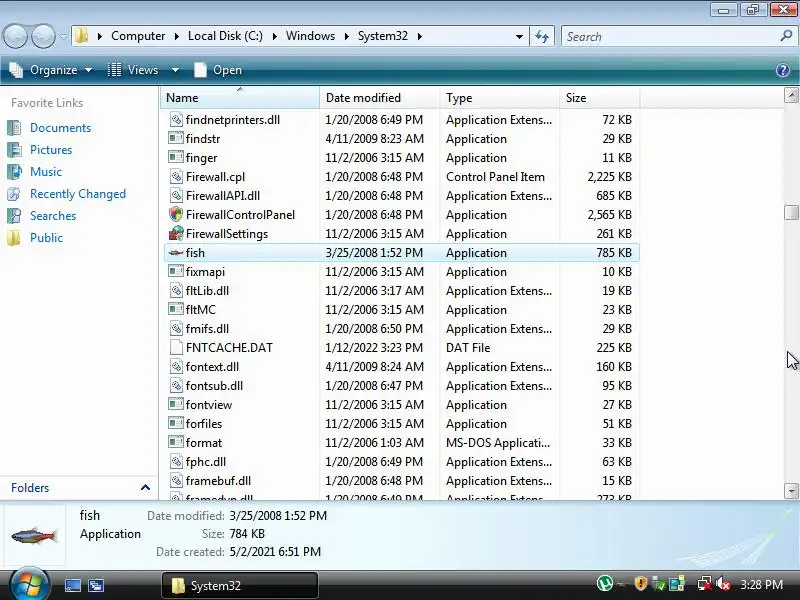The height and width of the screenshot is (600, 800).
Task: Click the taskbar clock showing 3:28 PM
Action: 761,585
